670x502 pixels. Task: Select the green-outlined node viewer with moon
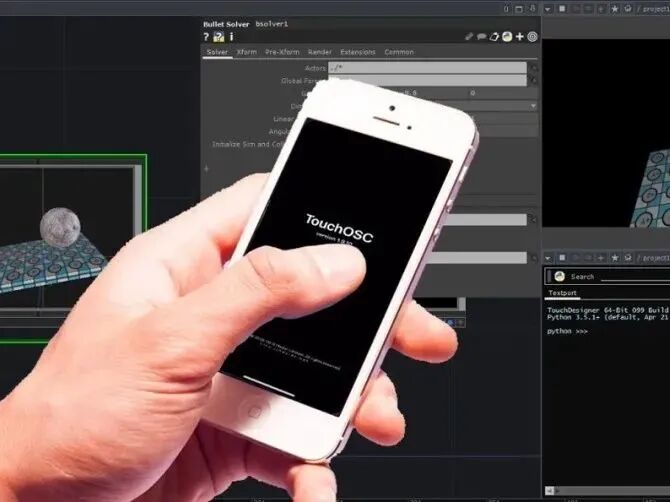[x=73, y=248]
